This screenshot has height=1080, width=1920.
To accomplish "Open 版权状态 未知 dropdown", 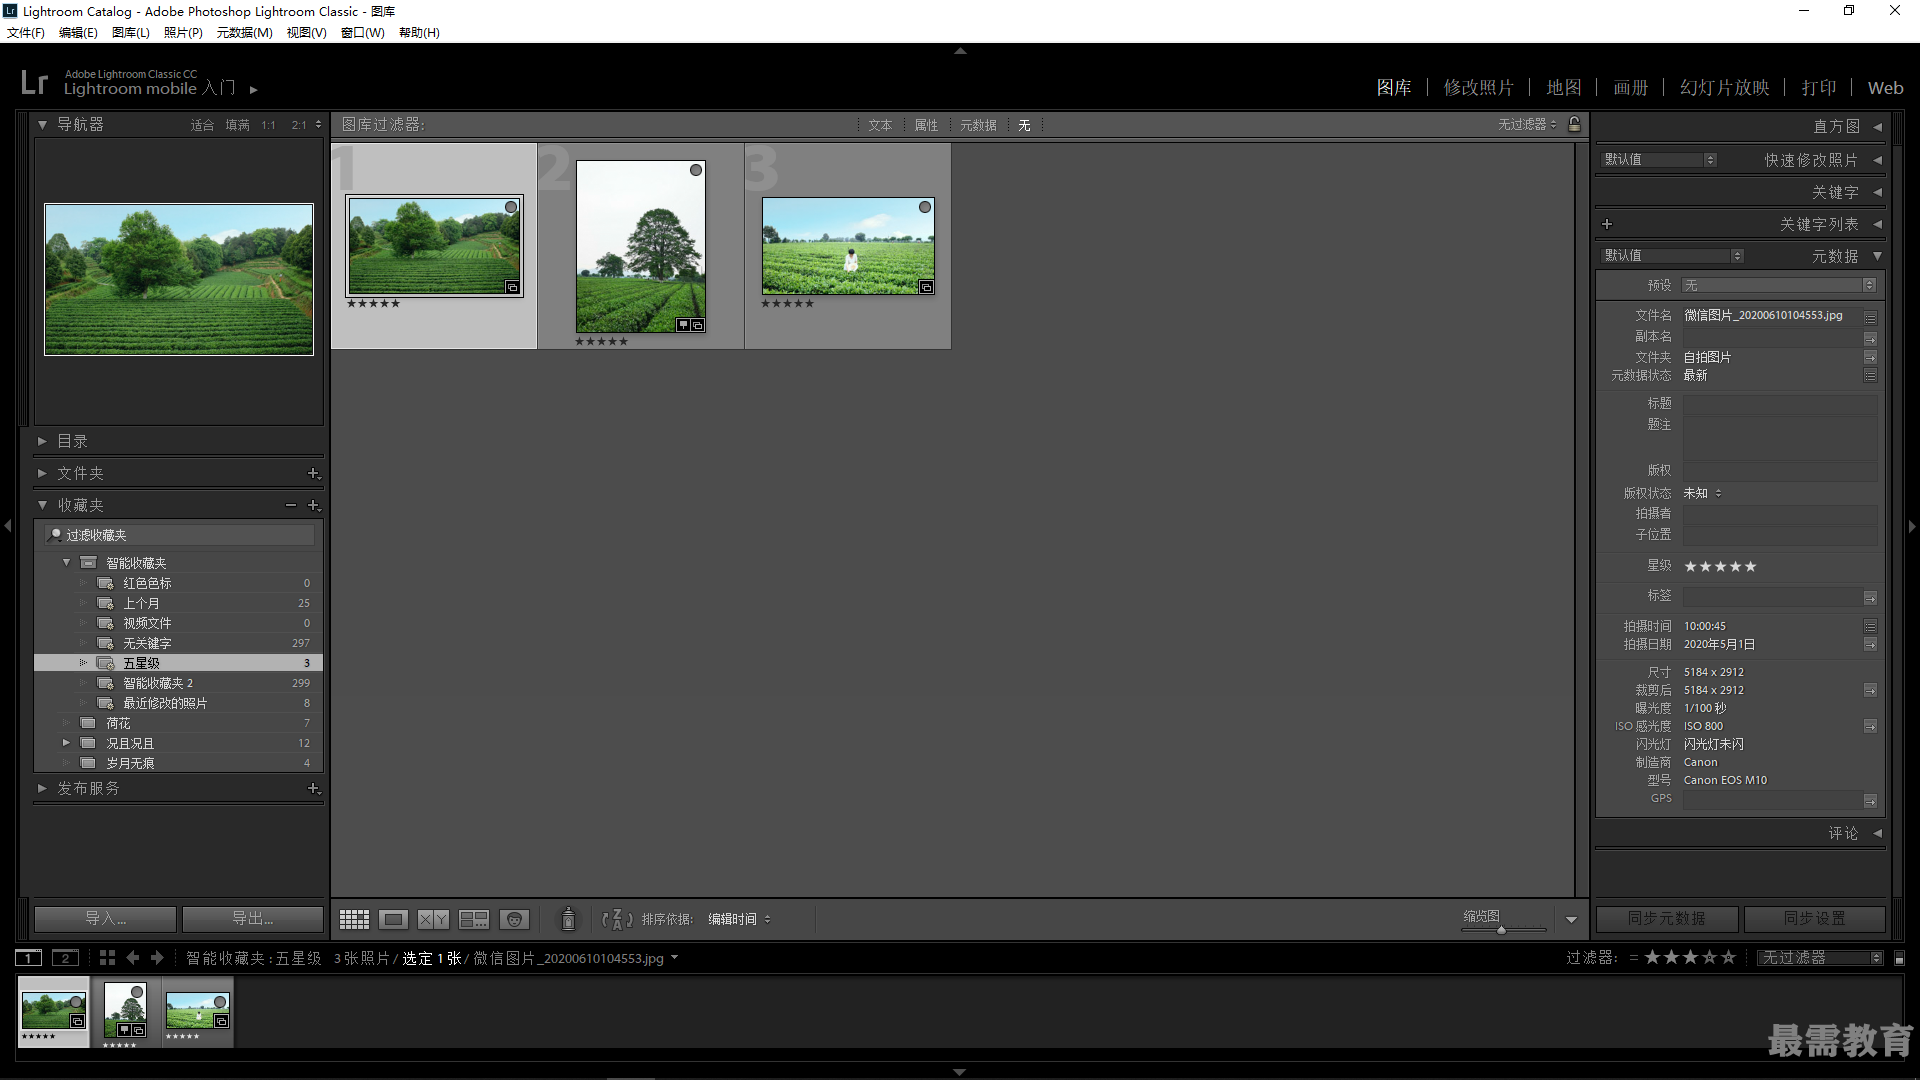I will point(1702,493).
